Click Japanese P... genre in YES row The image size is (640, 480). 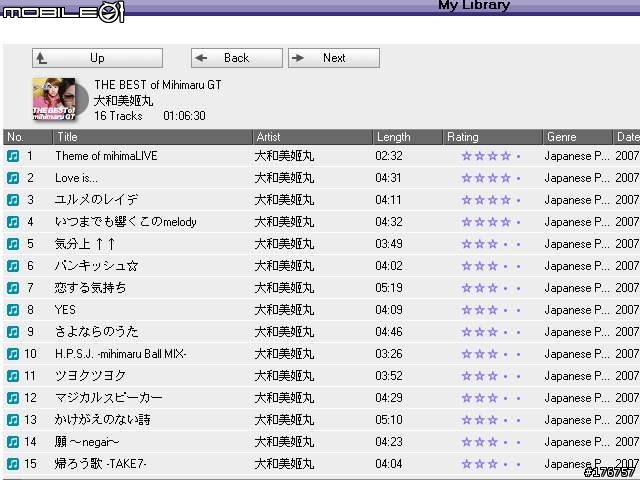[x=577, y=310]
